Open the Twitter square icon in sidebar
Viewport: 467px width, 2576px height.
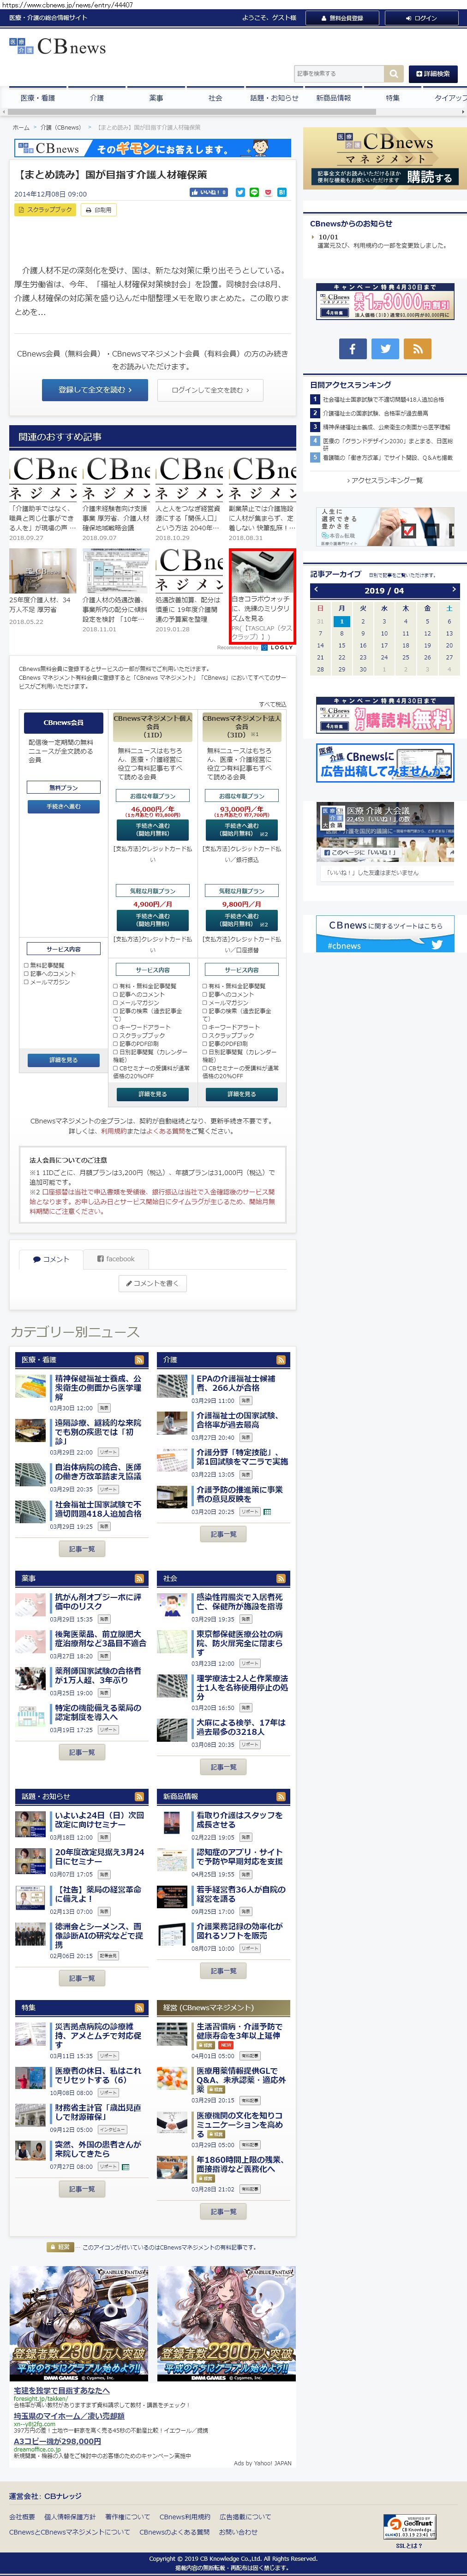tap(385, 348)
